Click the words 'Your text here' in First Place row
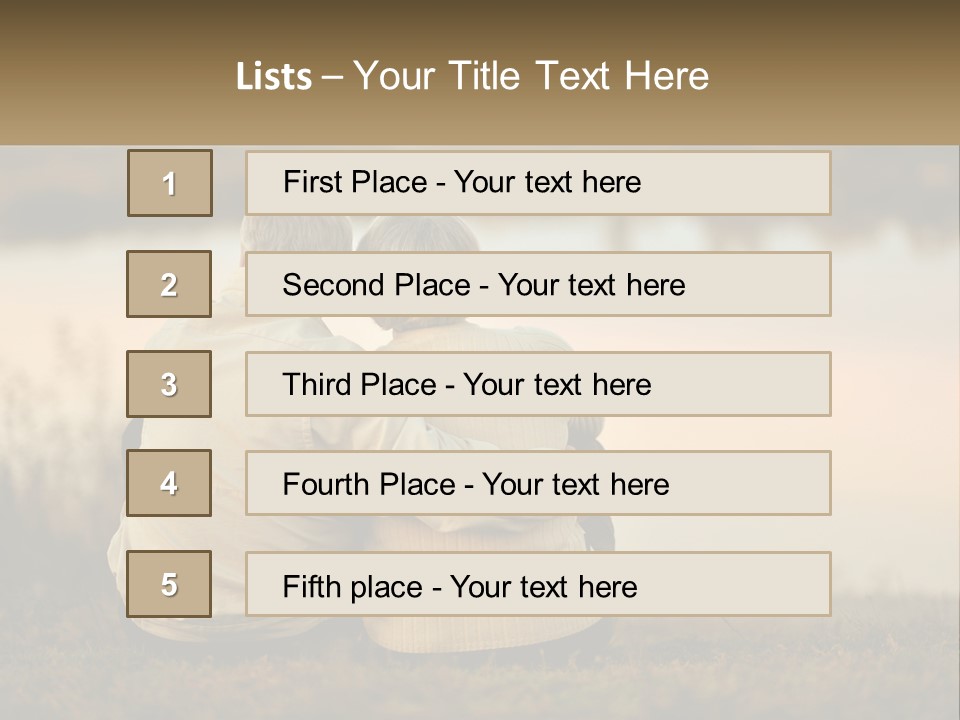 pyautogui.click(x=547, y=182)
